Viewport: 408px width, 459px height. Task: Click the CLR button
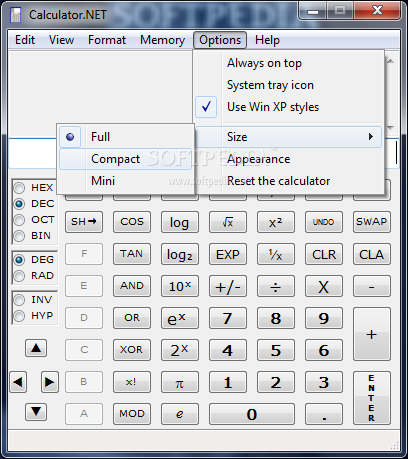click(x=324, y=254)
